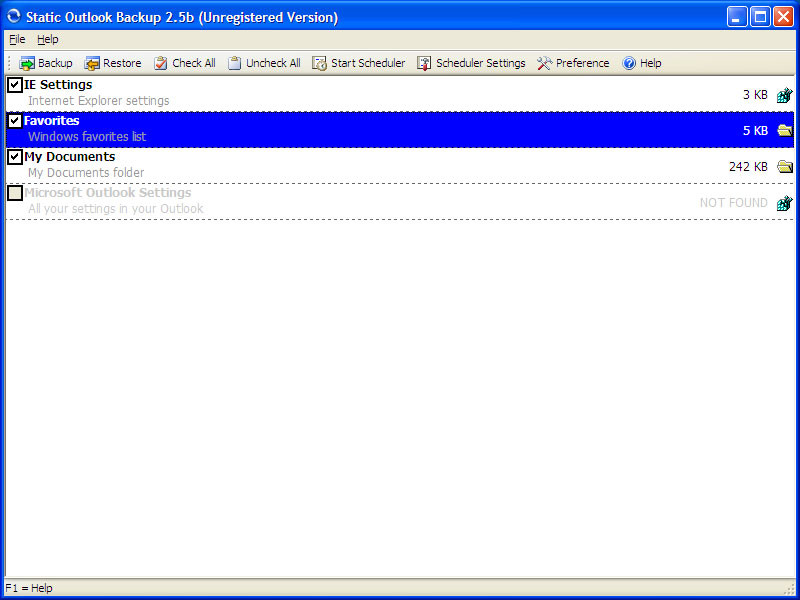The width and height of the screenshot is (800, 600).
Task: Click the Backup button label
Action: click(x=55, y=63)
